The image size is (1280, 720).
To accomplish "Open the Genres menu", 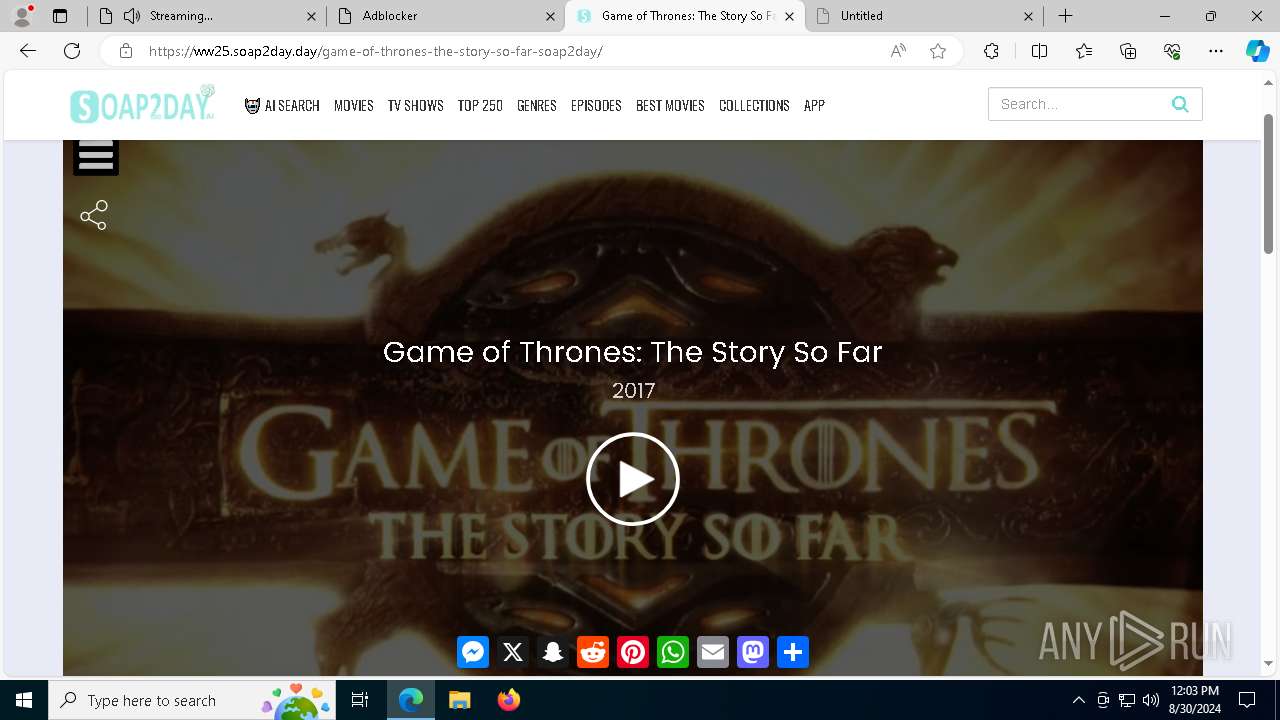I will pyautogui.click(x=537, y=105).
